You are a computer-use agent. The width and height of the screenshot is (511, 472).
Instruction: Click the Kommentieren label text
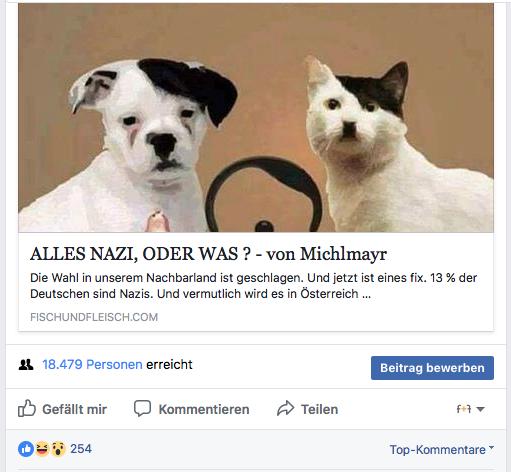(204, 409)
